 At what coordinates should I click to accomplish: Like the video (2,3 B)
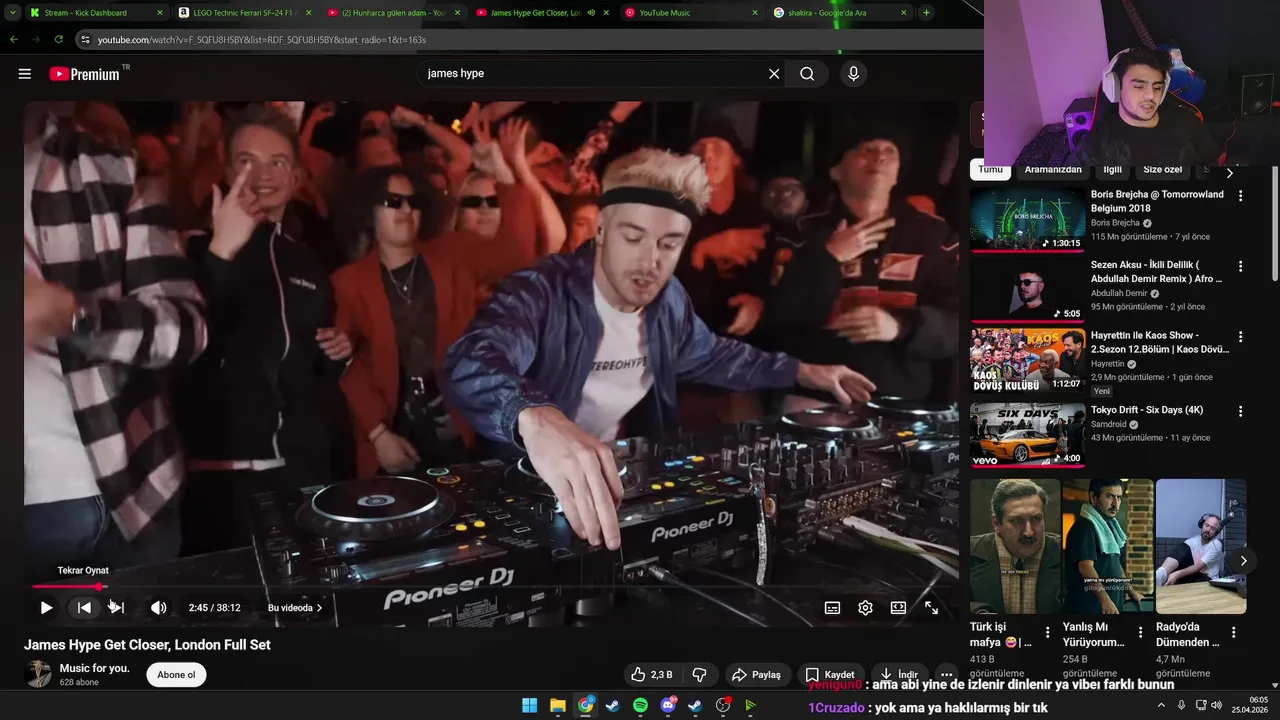coord(651,675)
